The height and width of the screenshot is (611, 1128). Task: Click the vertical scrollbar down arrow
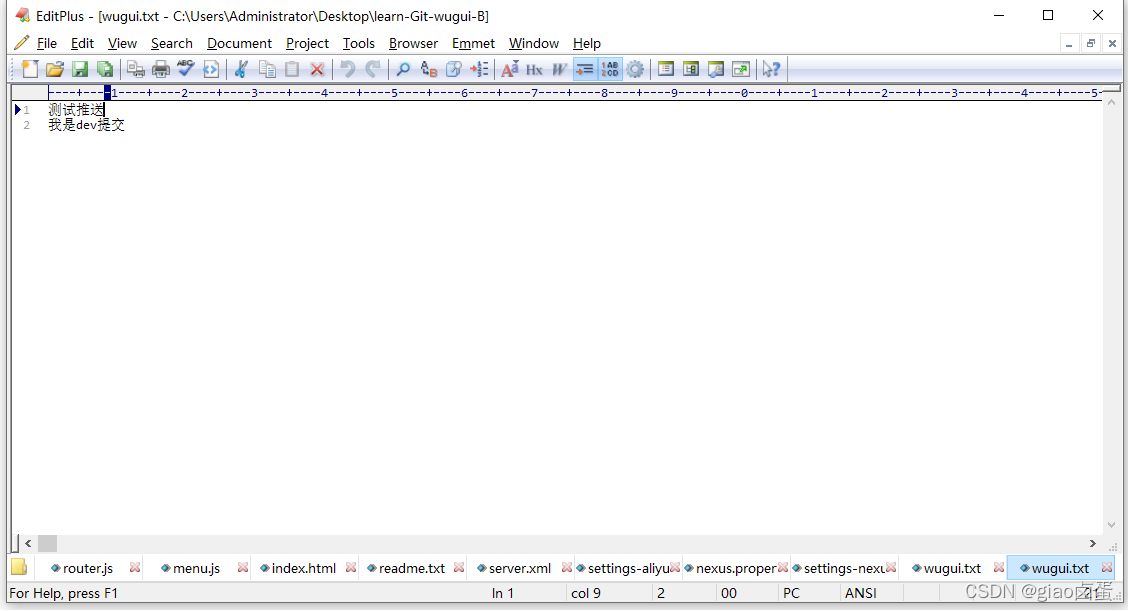pos(1111,525)
